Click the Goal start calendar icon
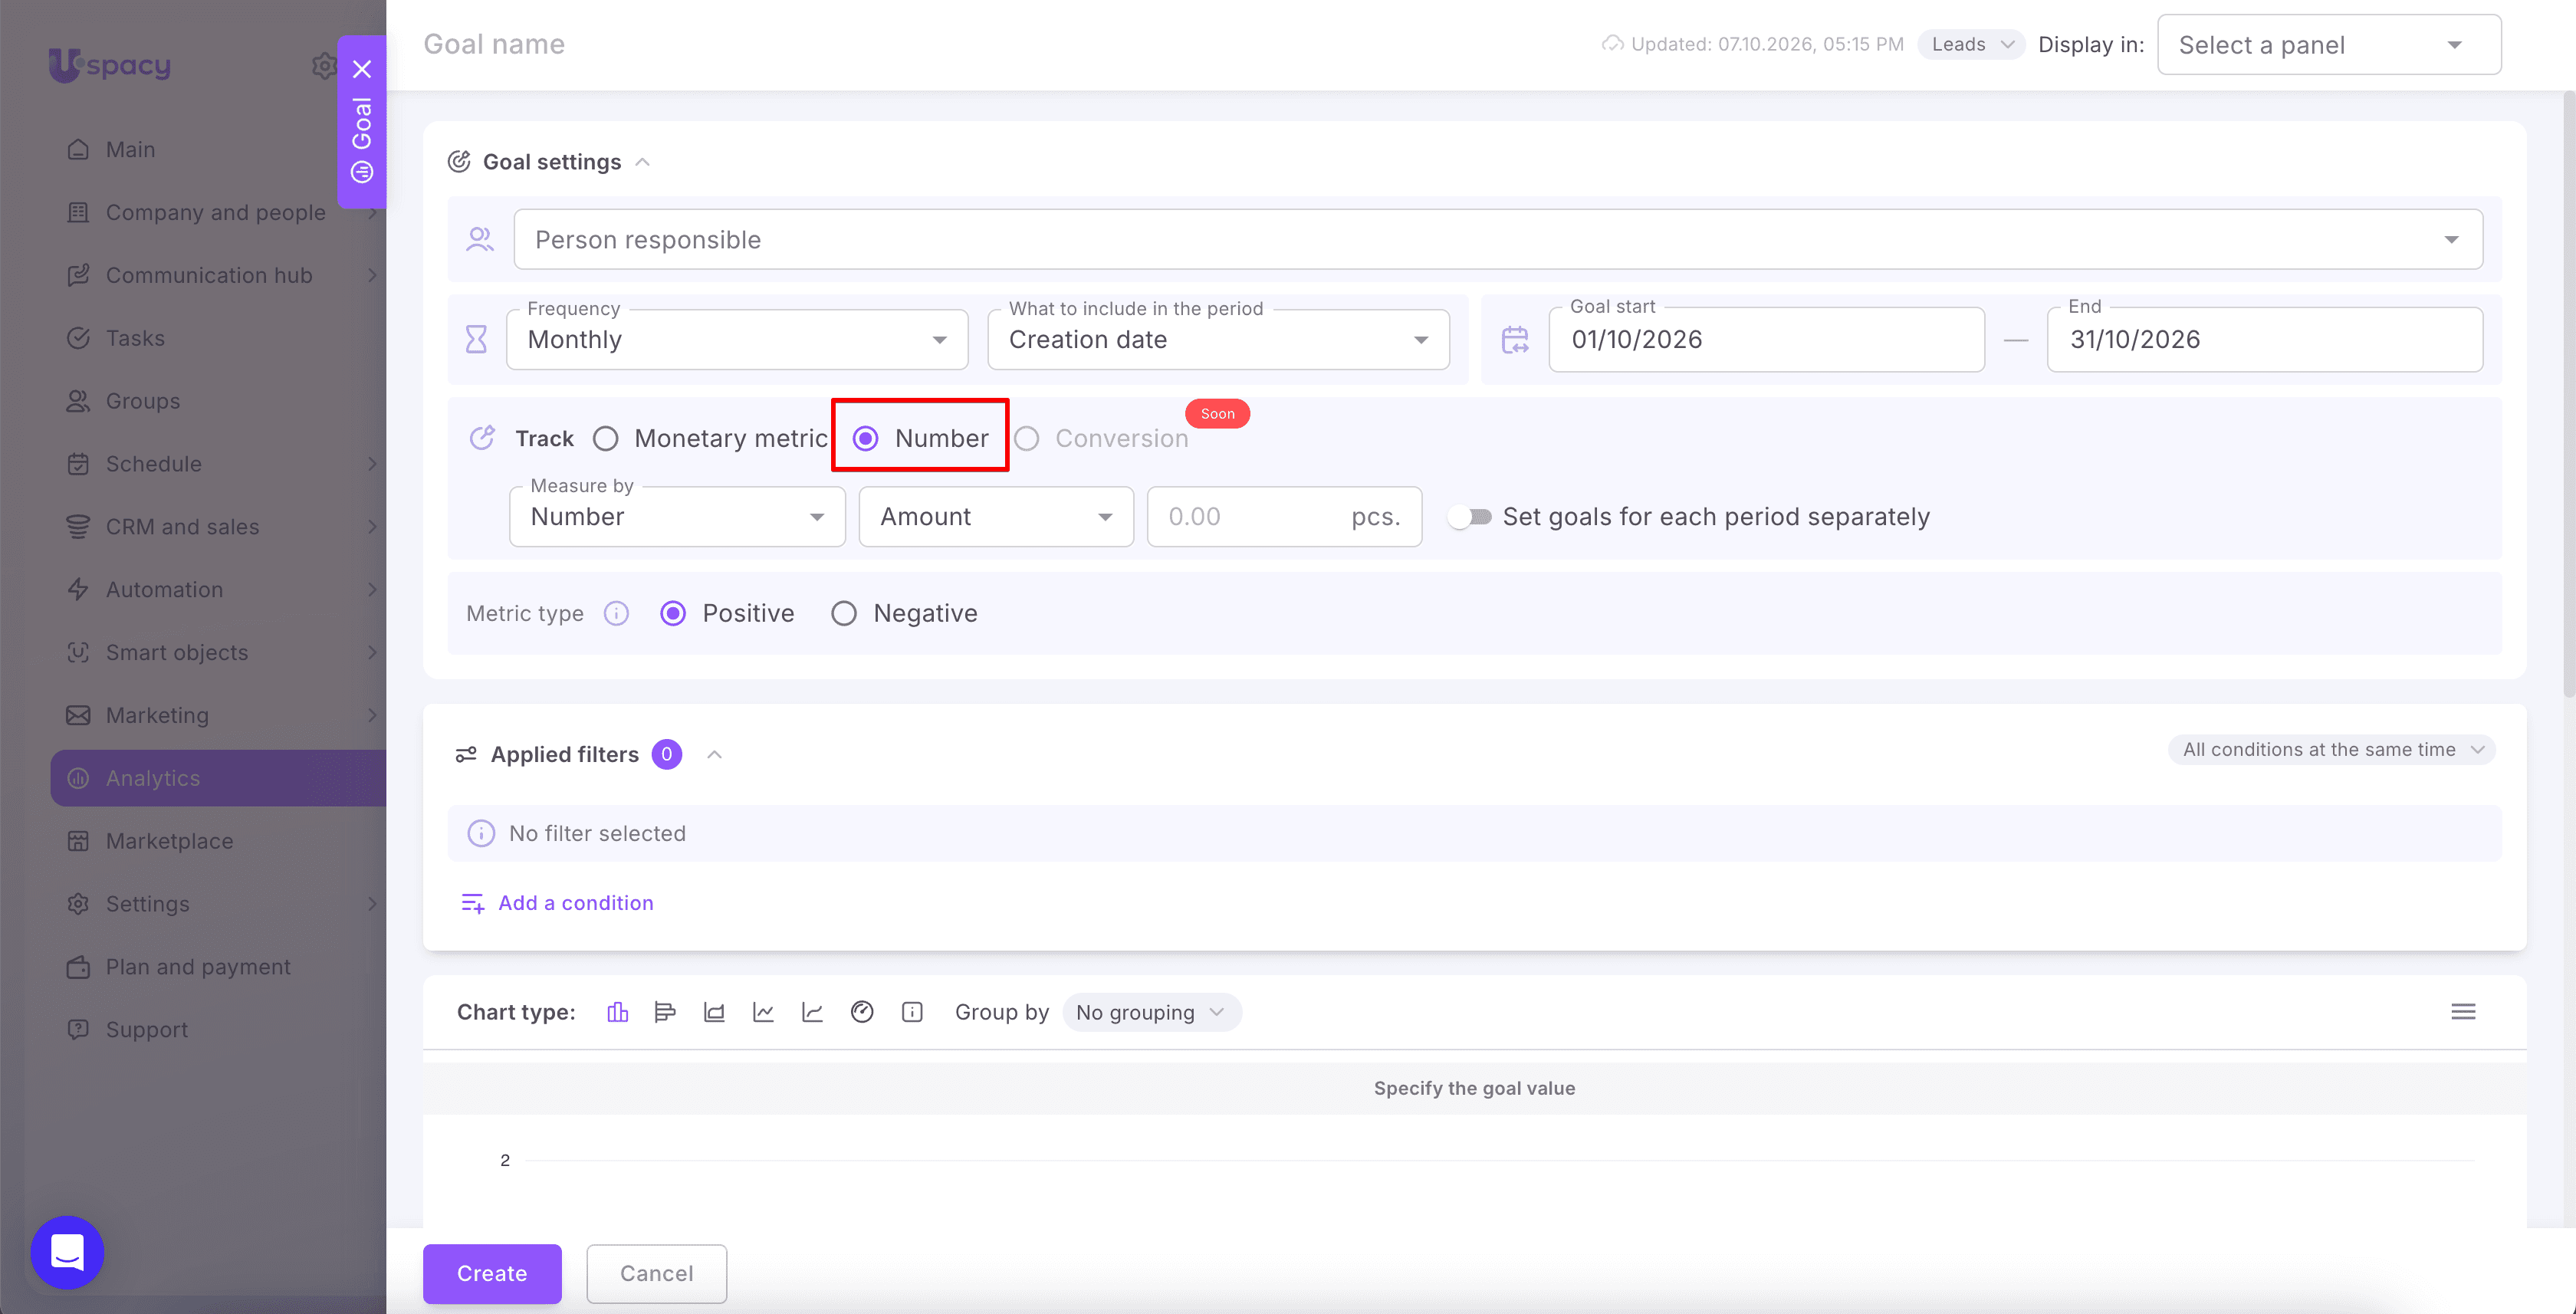 (1515, 340)
